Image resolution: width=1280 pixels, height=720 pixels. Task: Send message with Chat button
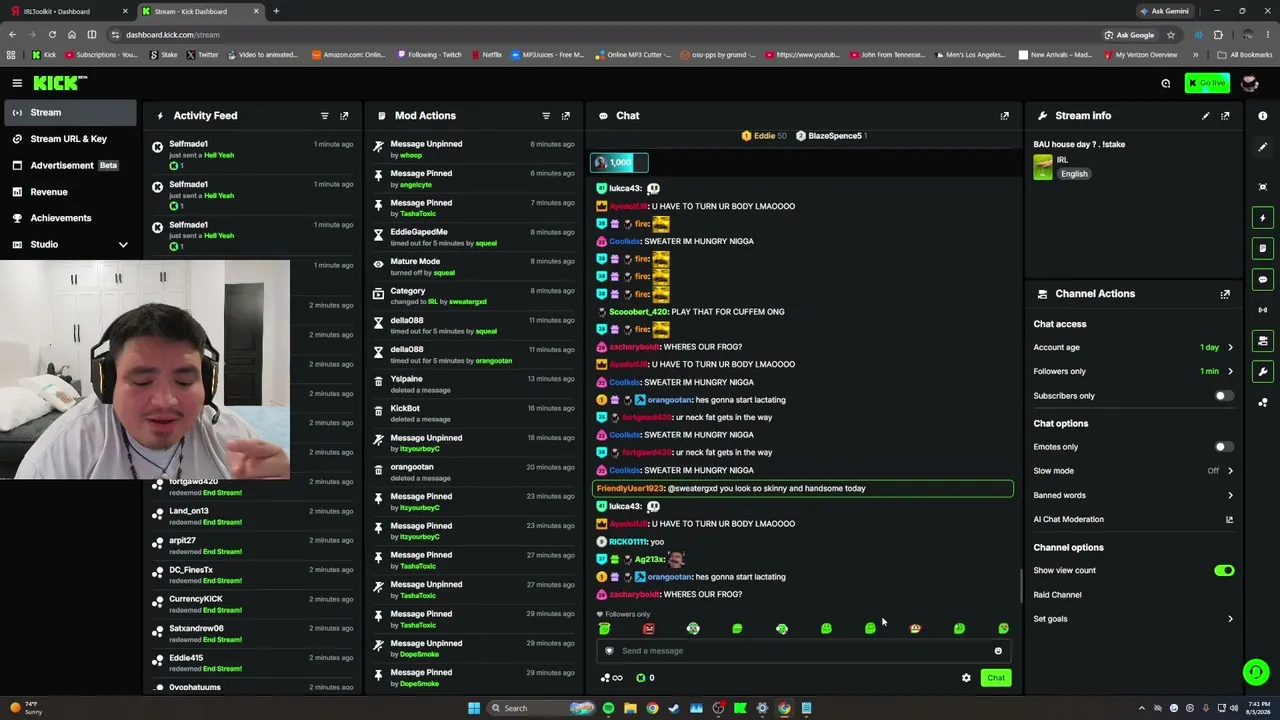[x=996, y=678]
